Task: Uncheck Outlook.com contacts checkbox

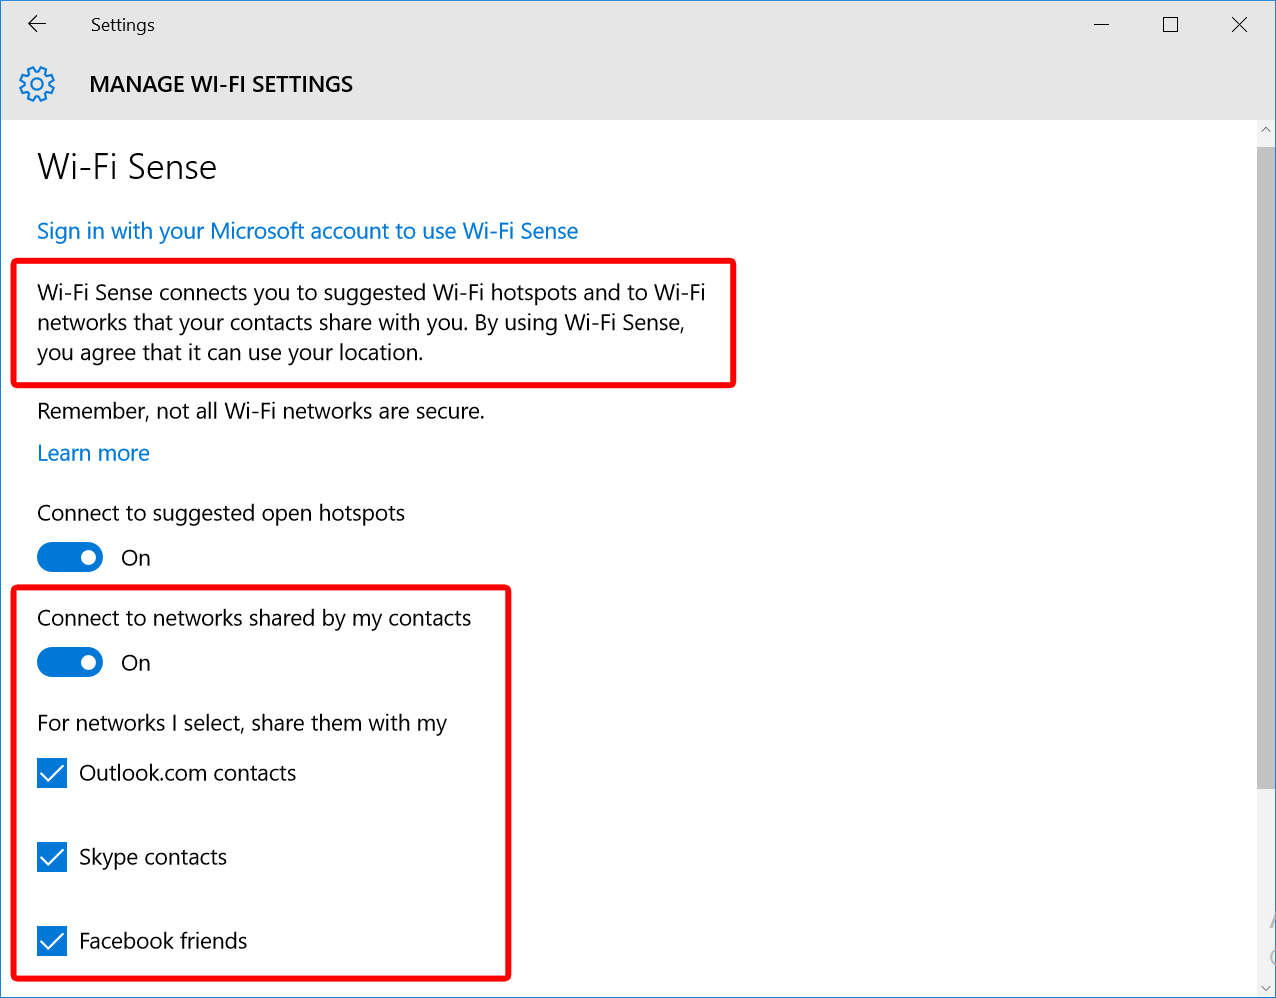Action: point(52,773)
